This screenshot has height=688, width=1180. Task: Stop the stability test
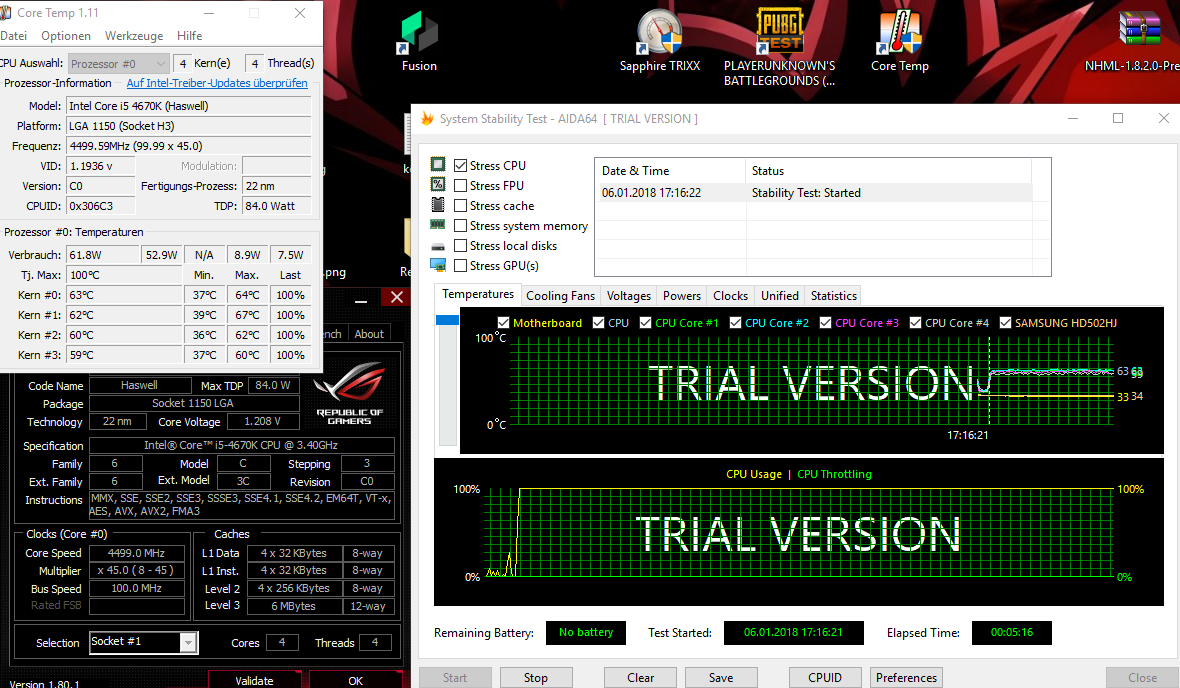[x=536, y=677]
